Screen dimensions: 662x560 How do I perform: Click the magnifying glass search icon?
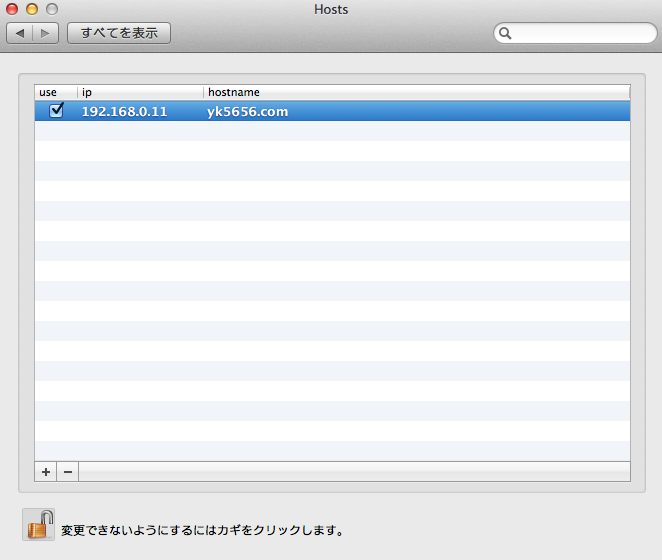click(505, 33)
